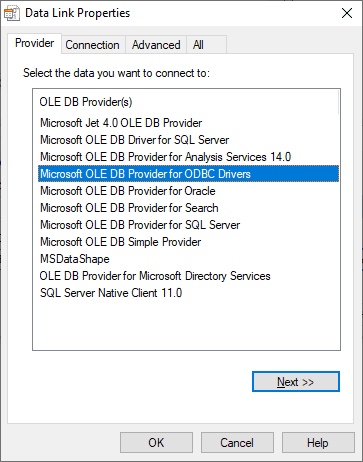Image resolution: width=363 pixels, height=462 pixels.
Task: Click the Next >> button
Action: click(296, 382)
